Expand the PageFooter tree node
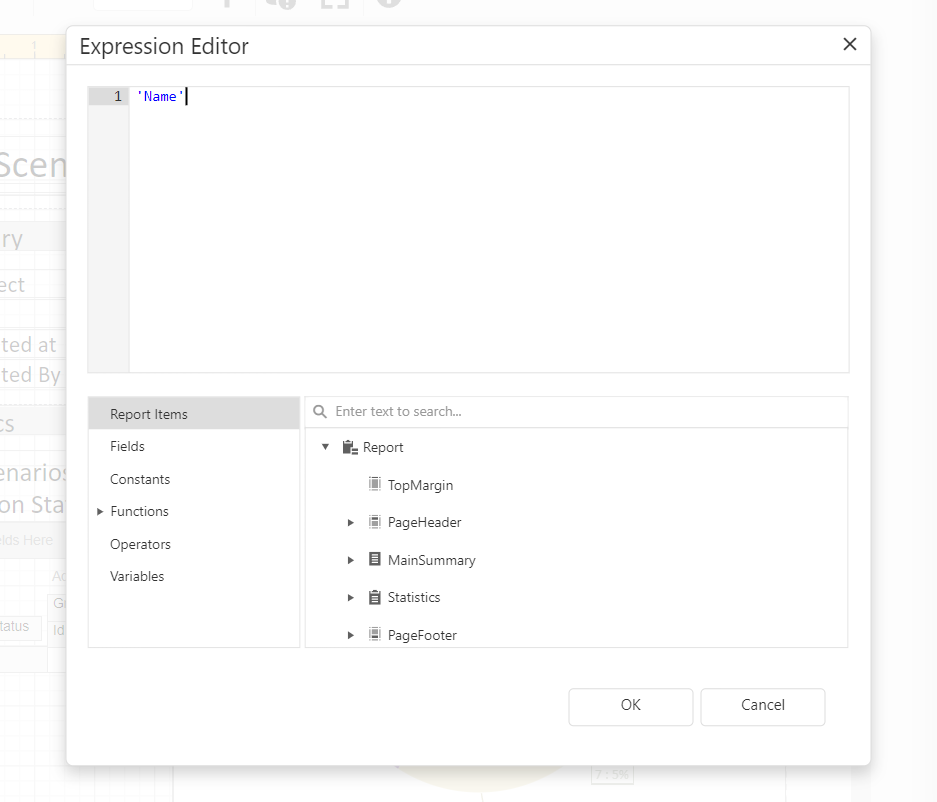 (351, 635)
